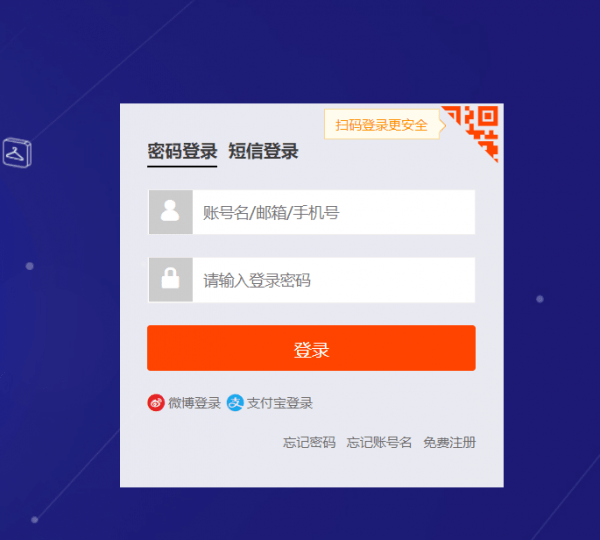Click the red Weibo logo icon
The width and height of the screenshot is (600, 540).
tap(156, 403)
